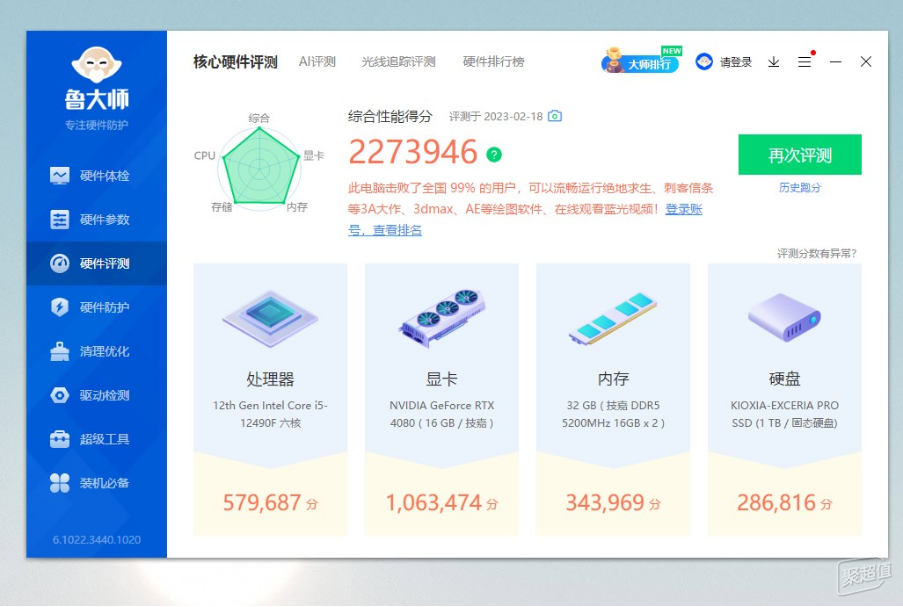Switch to the 核心硬件评测 tab

pyautogui.click(x=235, y=62)
